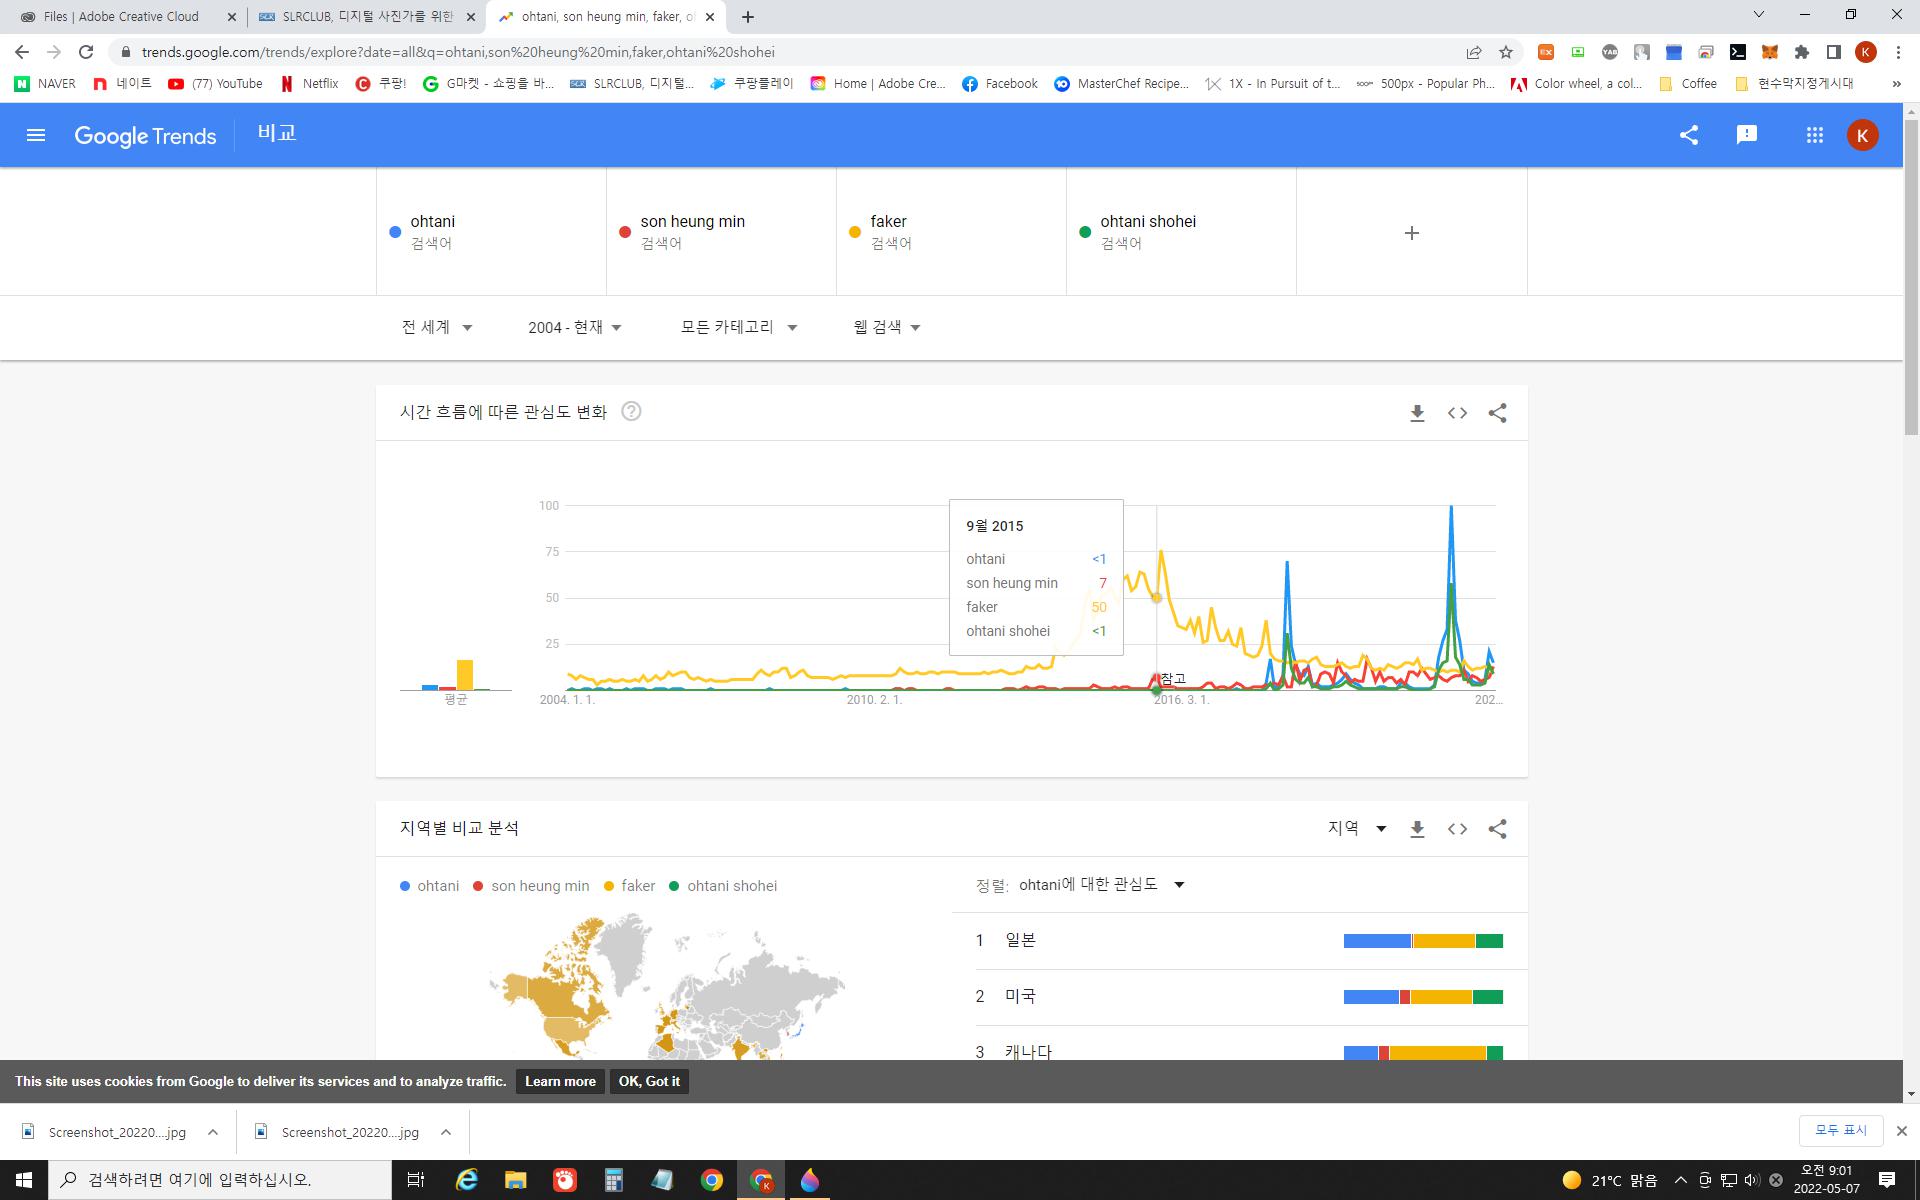Screen dimensions: 1920x1200
Task: Click the Windows taskbar search box
Action: [x=220, y=1180]
